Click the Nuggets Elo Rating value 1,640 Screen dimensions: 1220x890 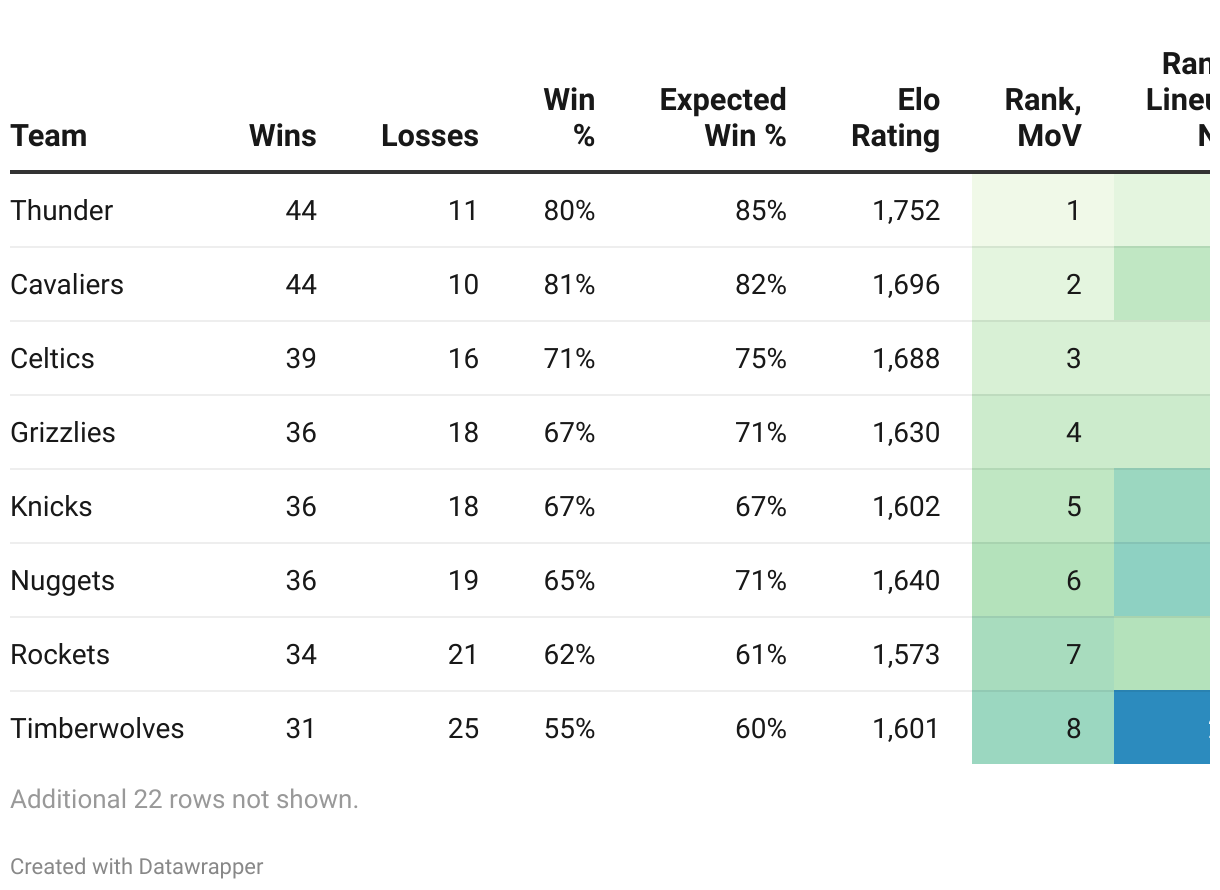coord(906,581)
